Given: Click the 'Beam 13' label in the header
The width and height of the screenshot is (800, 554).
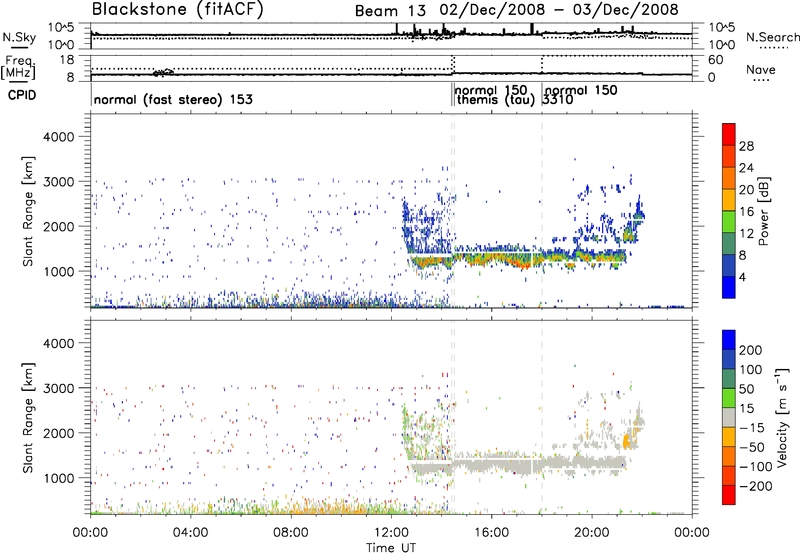Looking at the screenshot, I should (392, 10).
